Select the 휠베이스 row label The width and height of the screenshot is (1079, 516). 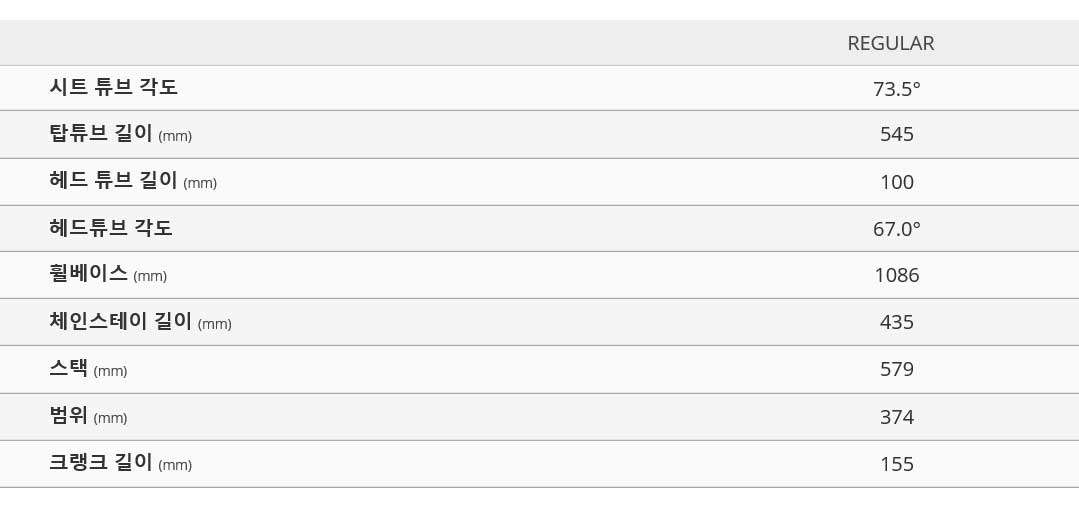[x=89, y=274]
